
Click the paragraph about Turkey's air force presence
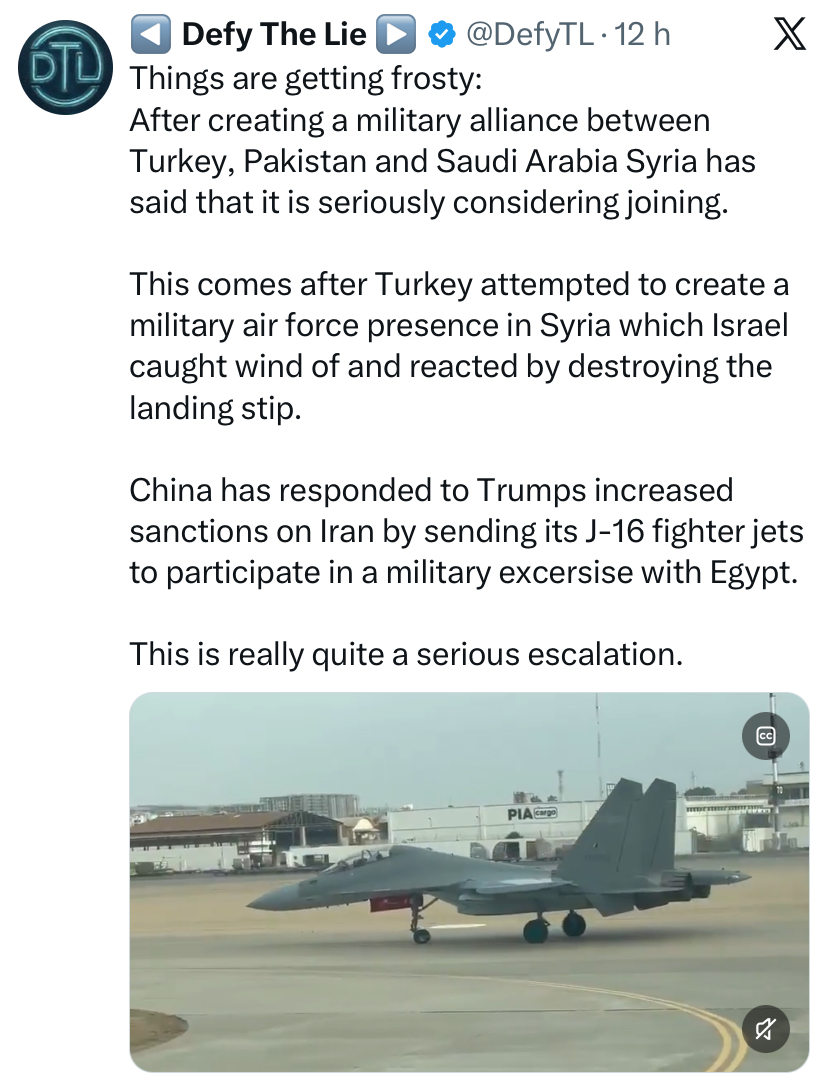pos(459,346)
